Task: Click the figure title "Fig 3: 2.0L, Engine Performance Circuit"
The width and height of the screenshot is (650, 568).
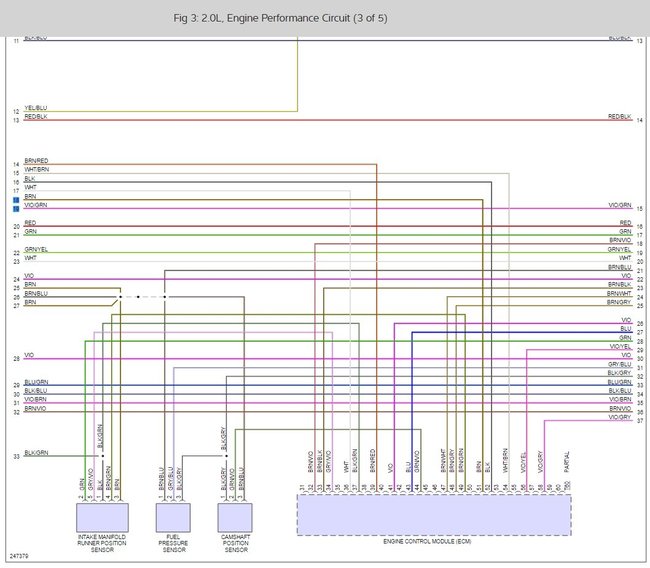Action: (x=280, y=18)
